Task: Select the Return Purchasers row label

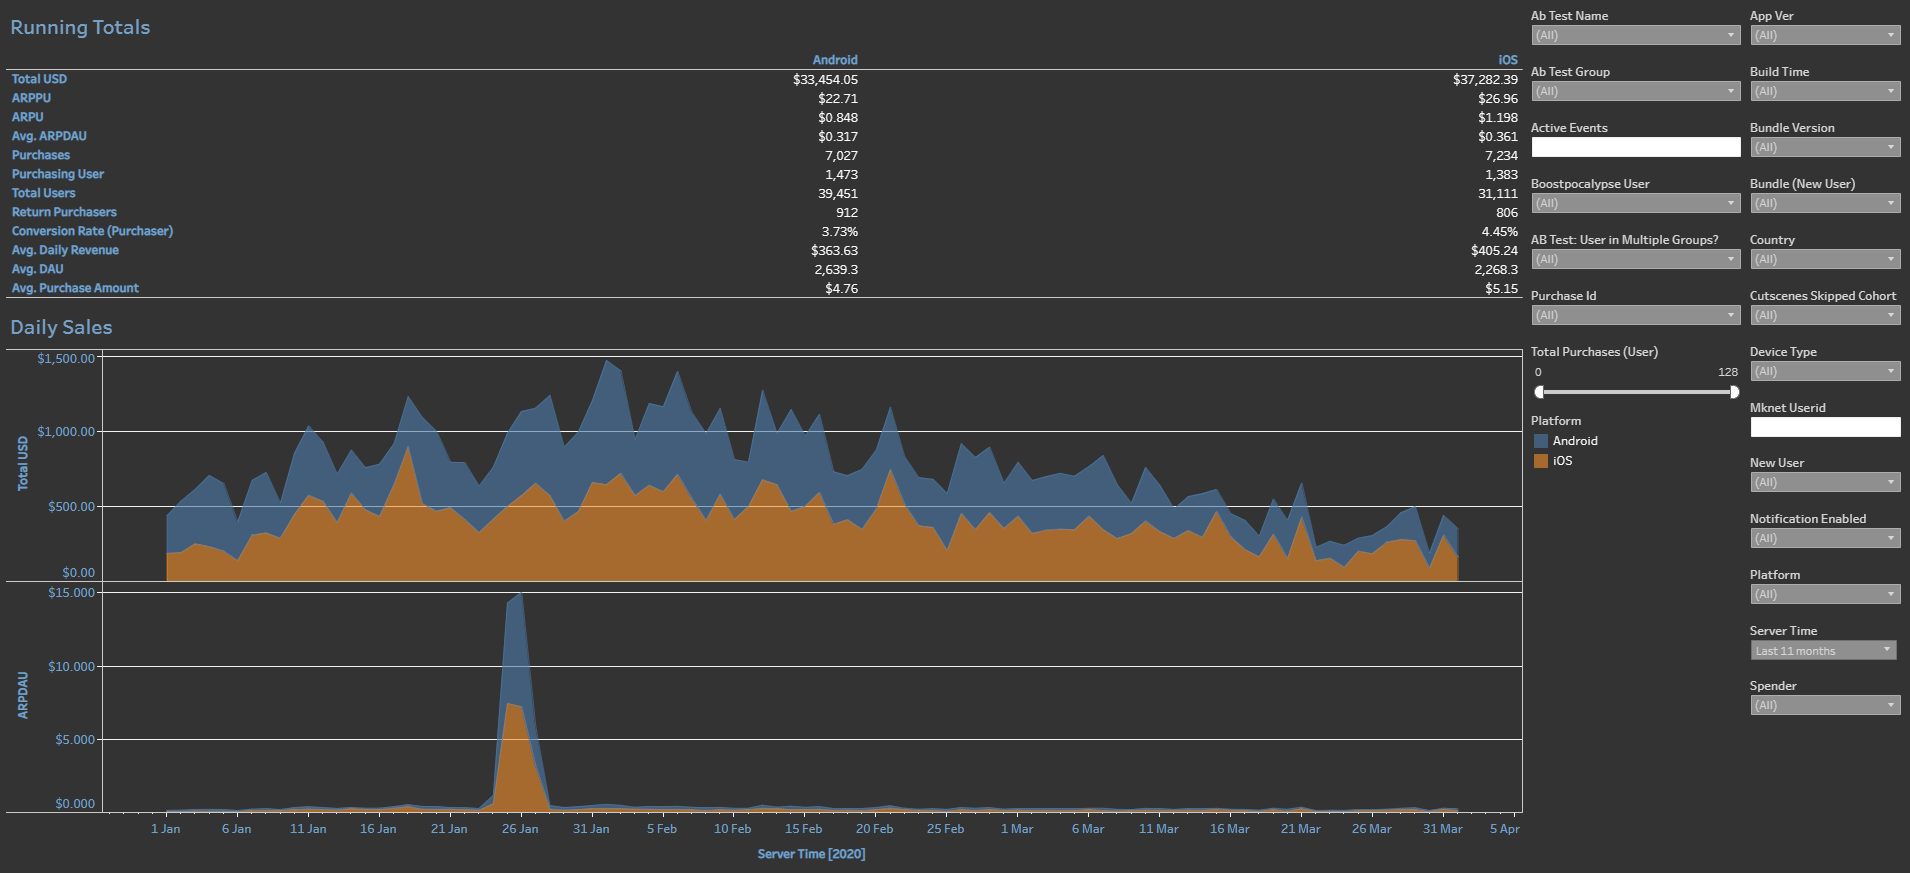Action: (x=64, y=212)
